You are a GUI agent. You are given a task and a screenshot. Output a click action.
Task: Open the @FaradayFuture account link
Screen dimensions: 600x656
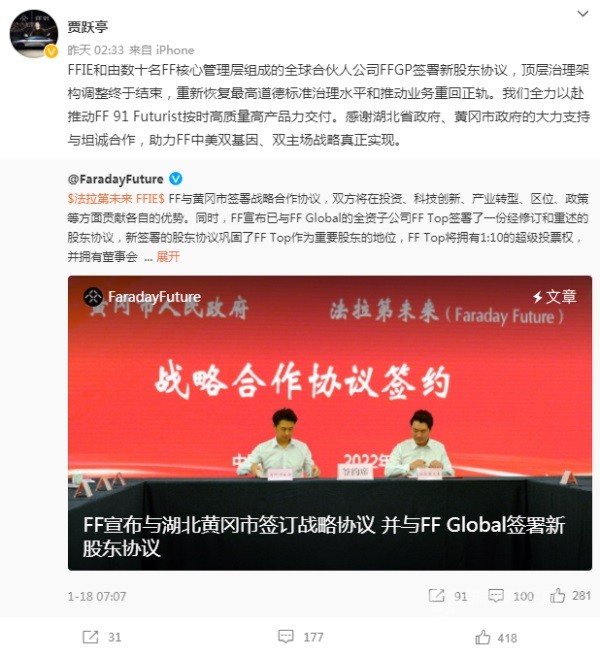click(x=115, y=179)
